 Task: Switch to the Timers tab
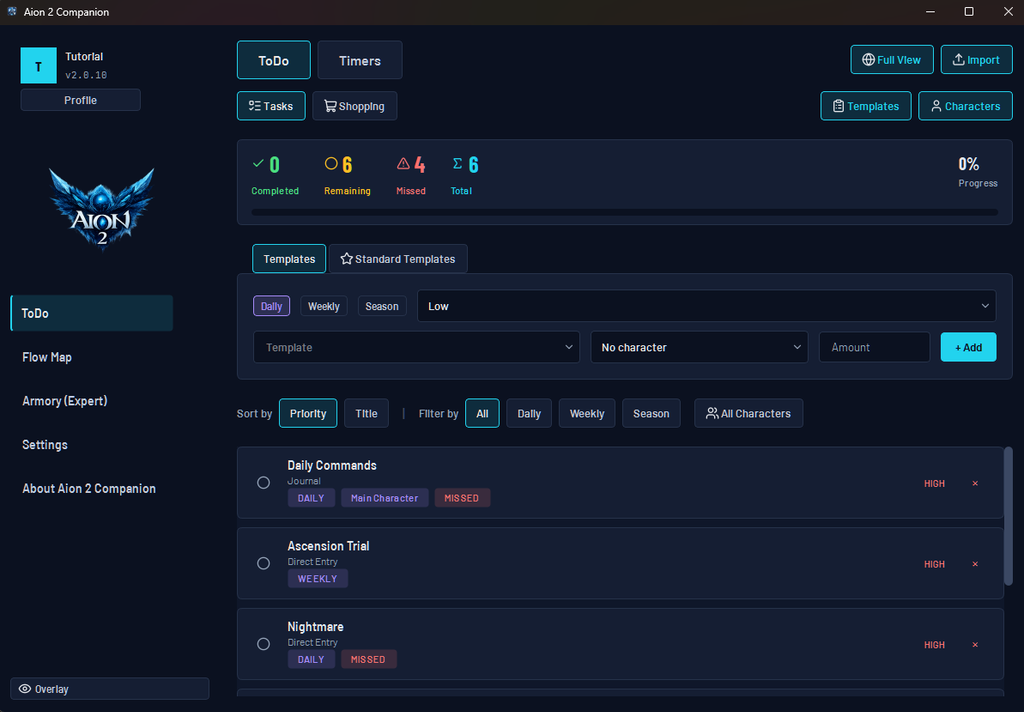(360, 60)
